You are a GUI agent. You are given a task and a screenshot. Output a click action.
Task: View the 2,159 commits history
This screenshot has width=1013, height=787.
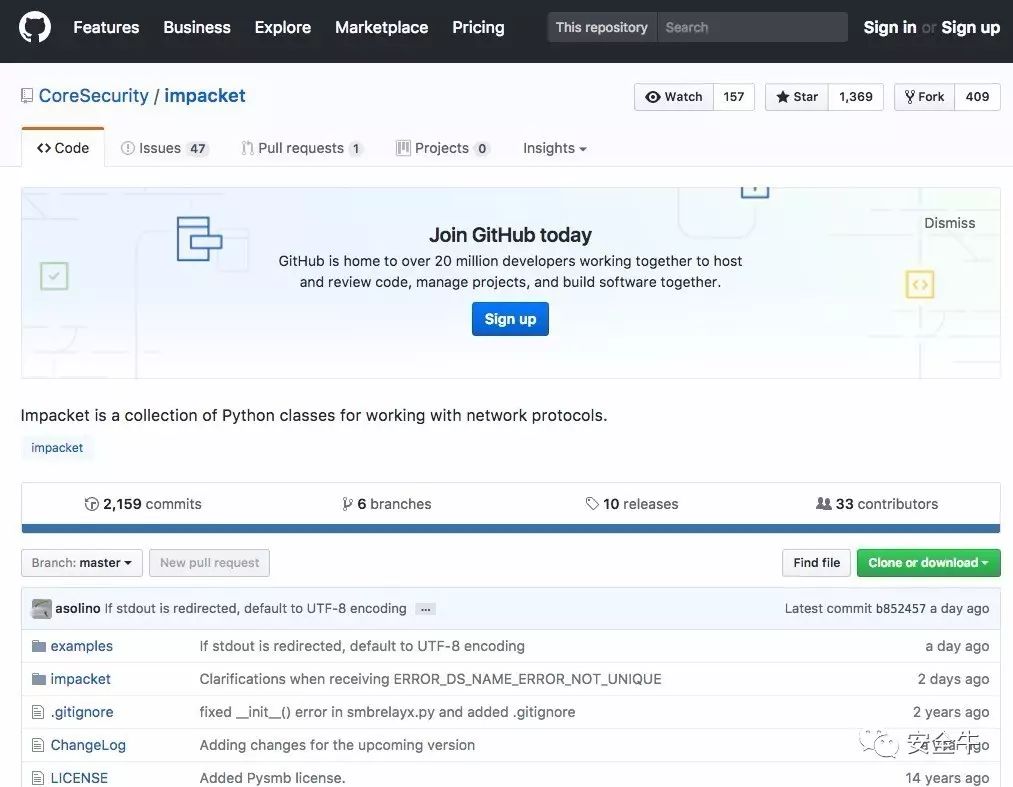143,504
